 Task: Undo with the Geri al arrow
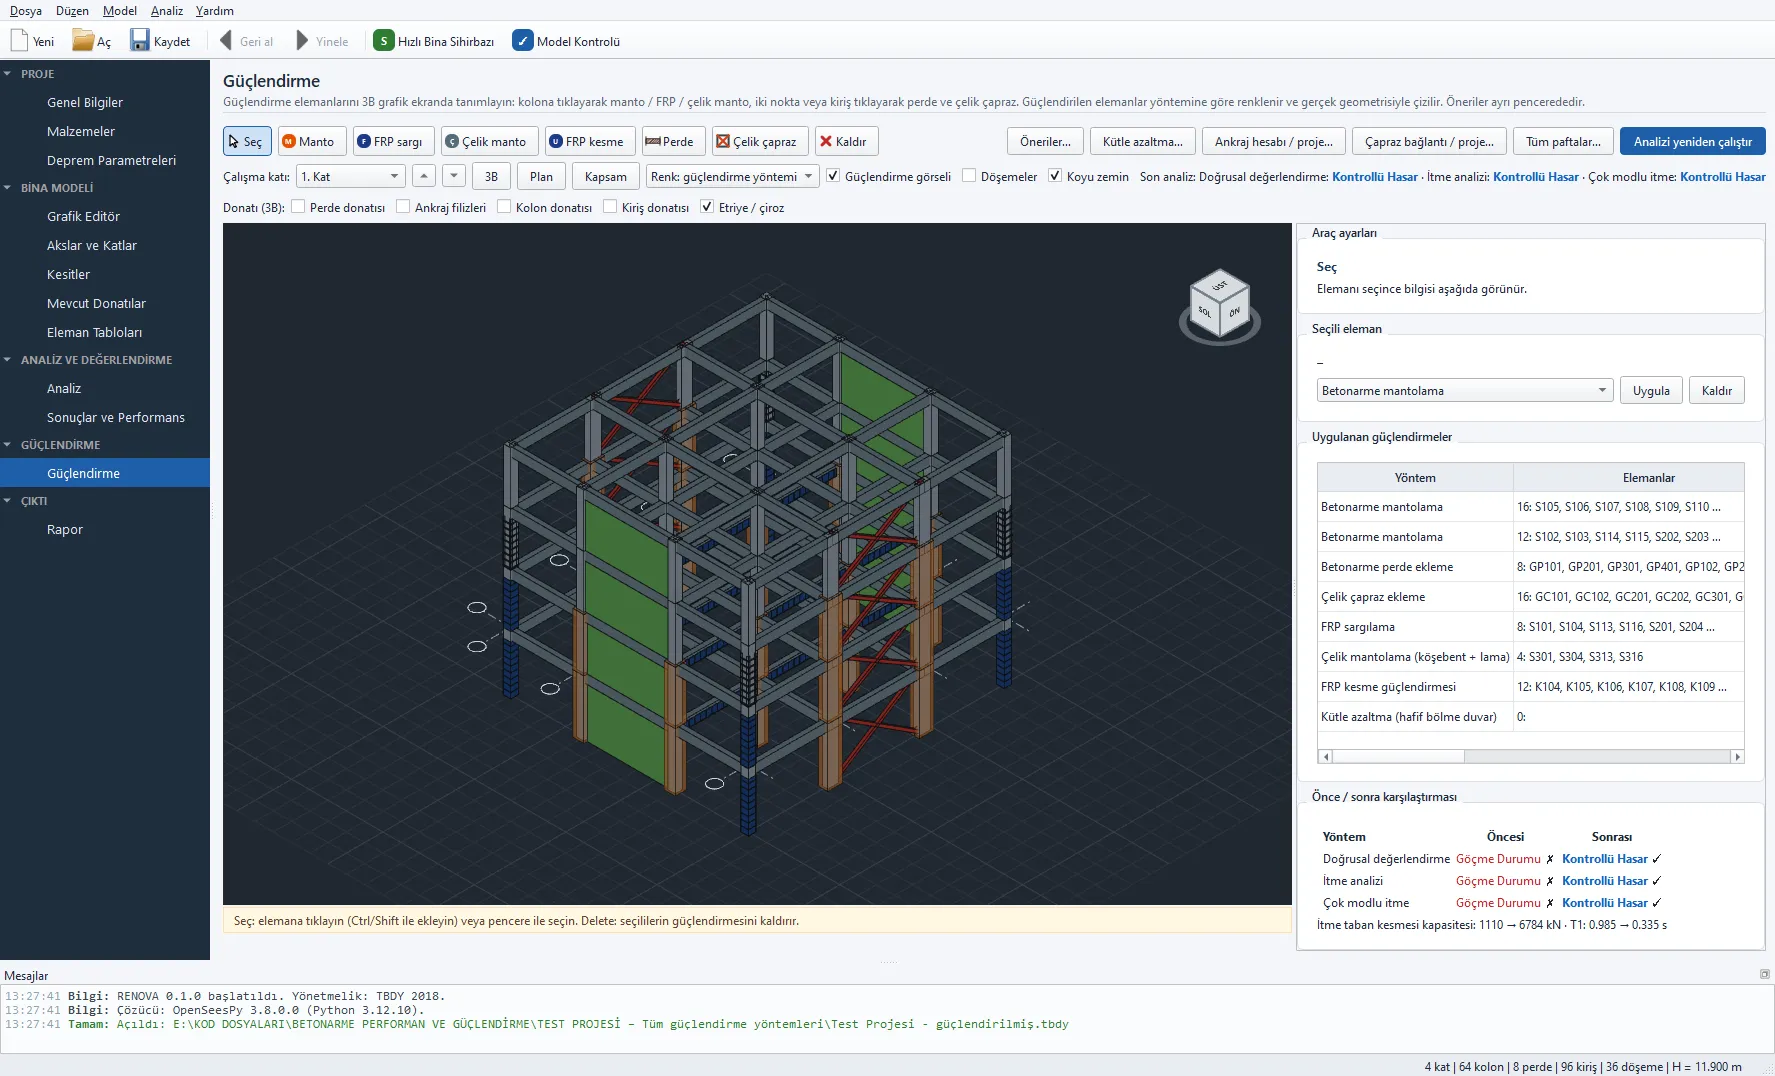(x=226, y=41)
